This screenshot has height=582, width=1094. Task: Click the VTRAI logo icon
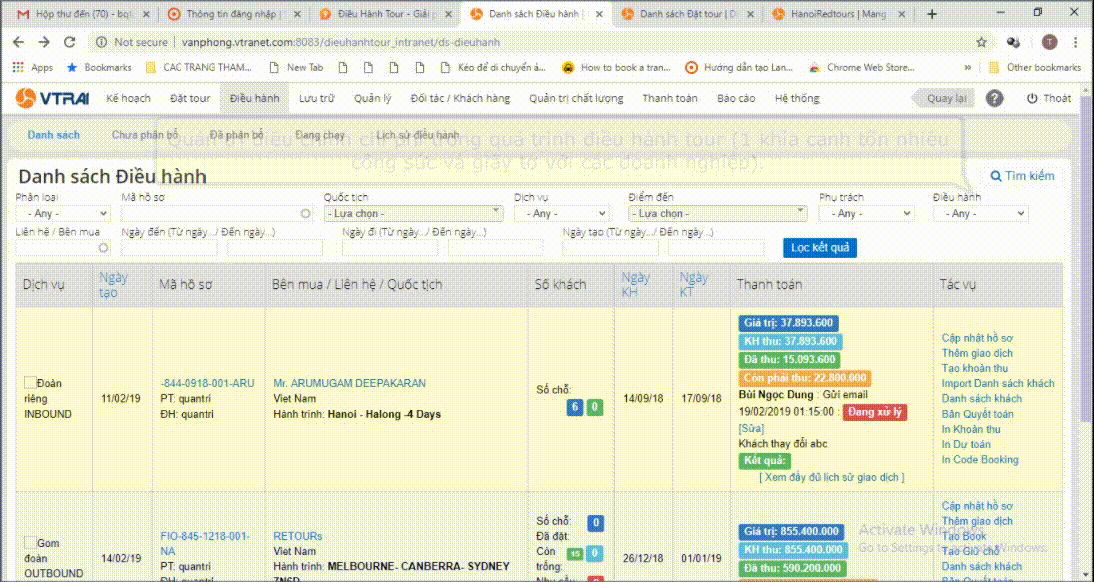pos(27,98)
